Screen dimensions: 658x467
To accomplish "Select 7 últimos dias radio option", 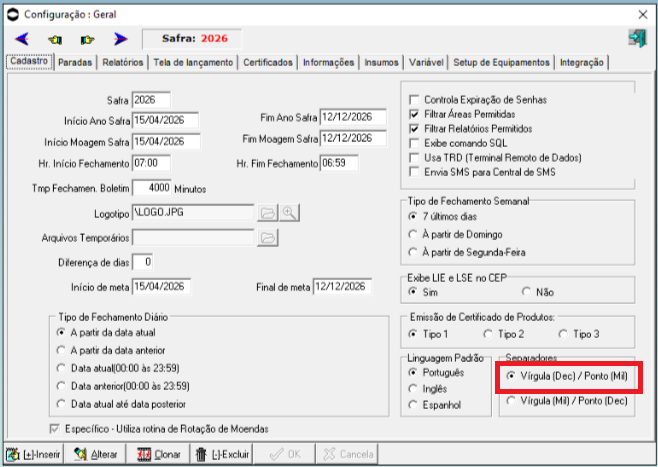I will pos(413,217).
